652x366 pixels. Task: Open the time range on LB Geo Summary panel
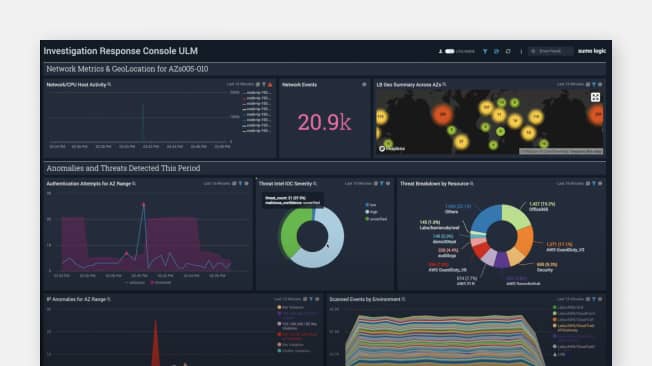[570, 84]
